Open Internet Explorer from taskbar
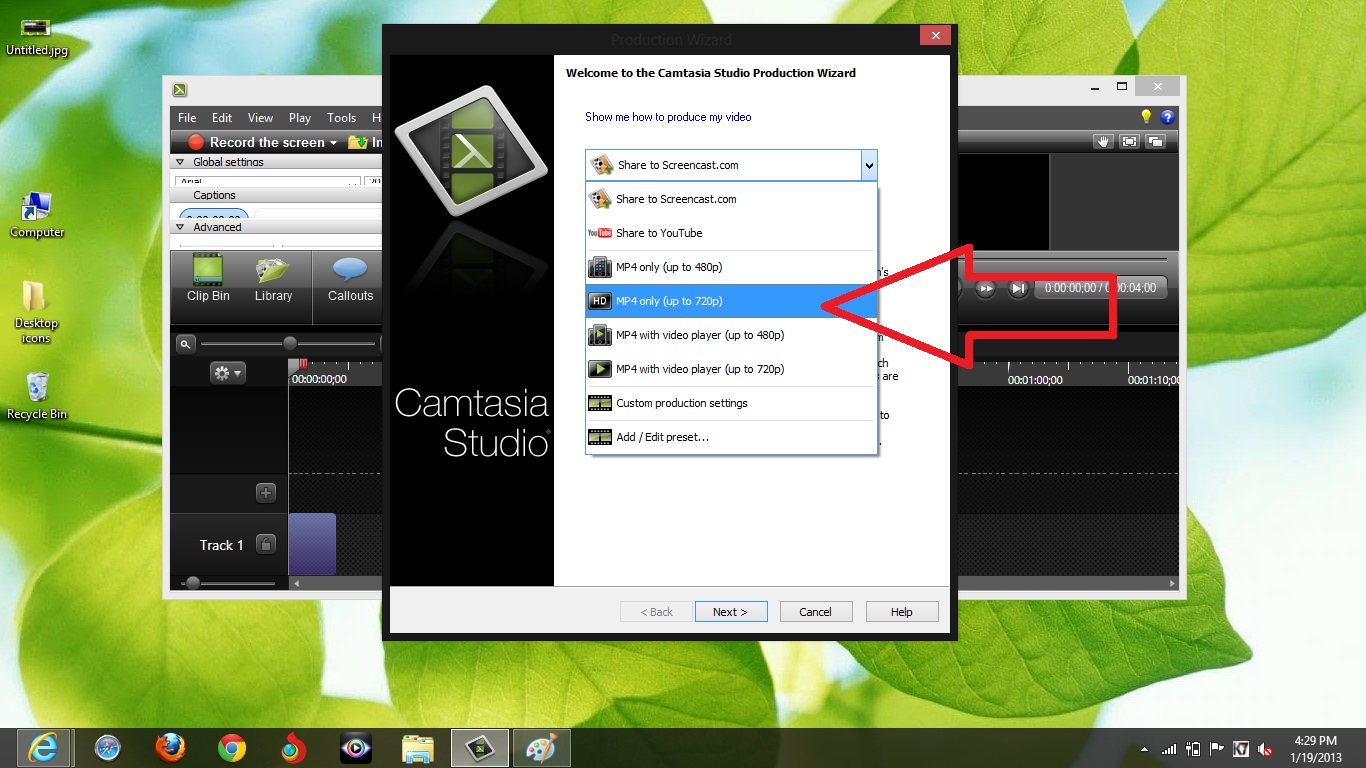 (x=43, y=747)
